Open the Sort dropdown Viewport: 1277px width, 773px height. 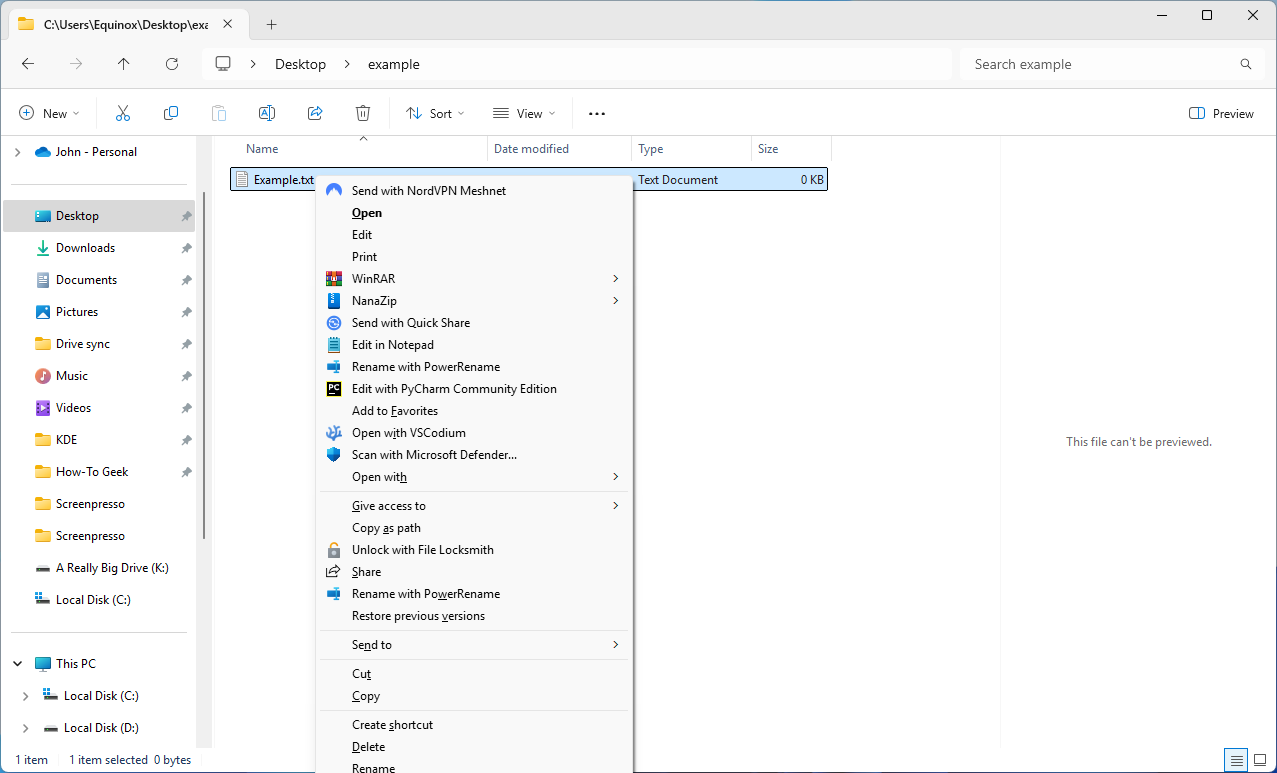pos(435,114)
